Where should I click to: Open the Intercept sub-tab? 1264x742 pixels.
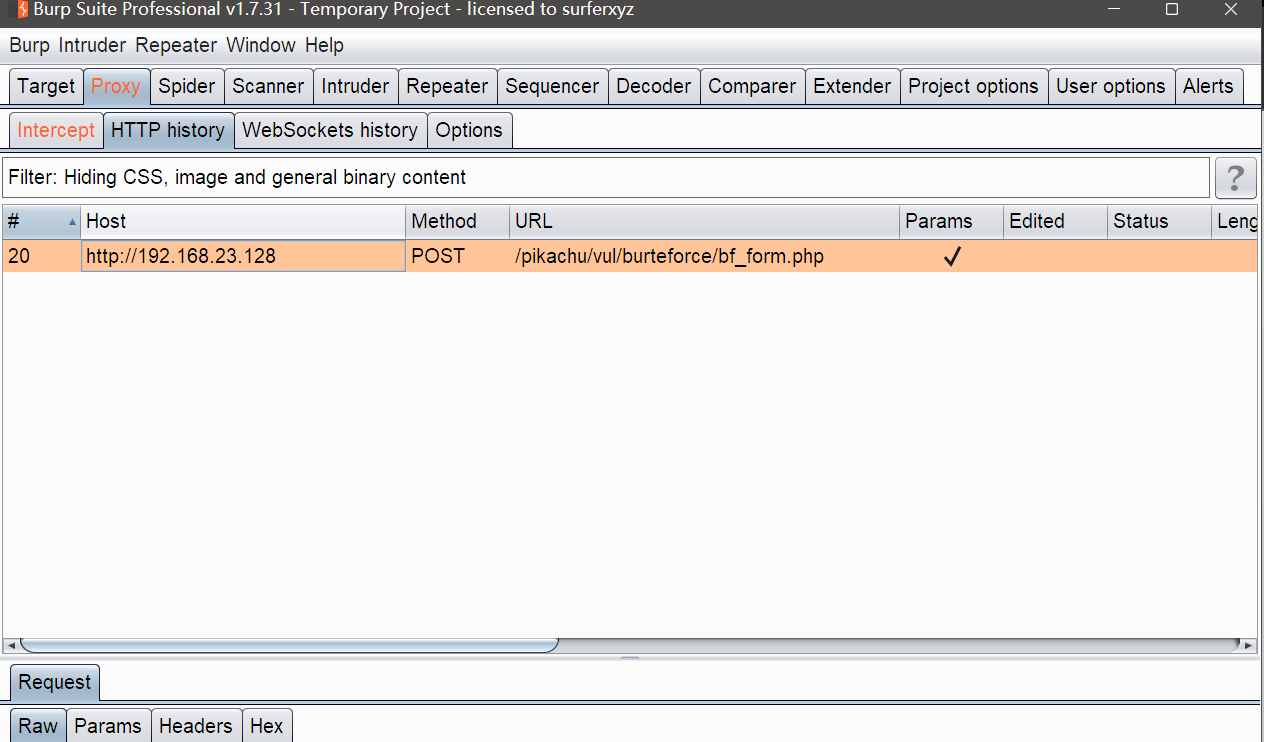click(56, 130)
